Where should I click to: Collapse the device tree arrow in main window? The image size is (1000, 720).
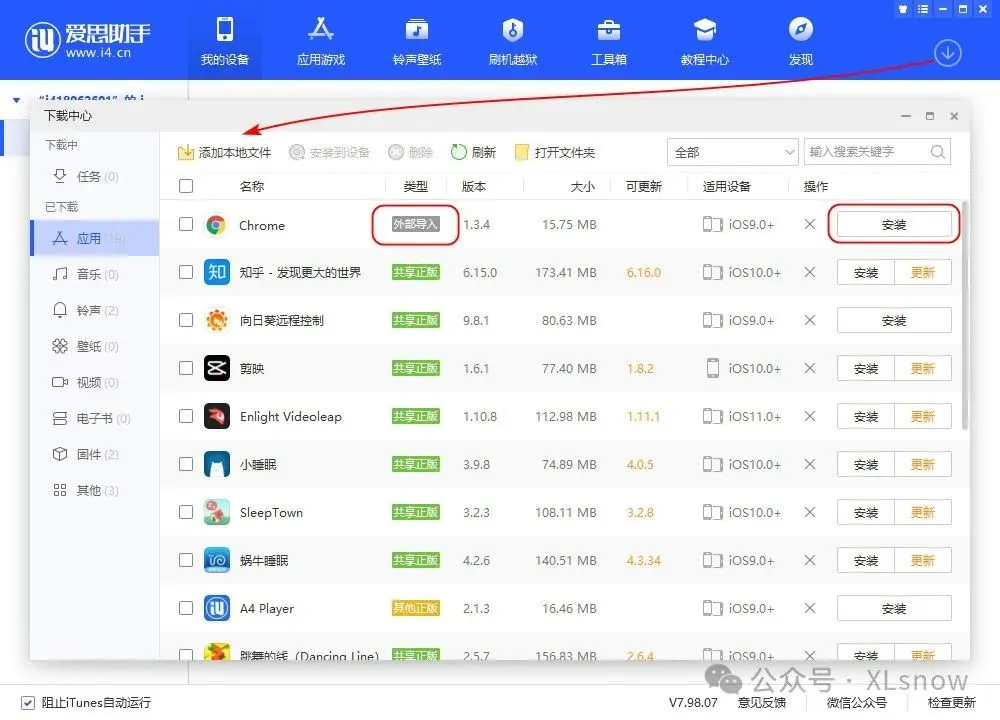point(17,100)
